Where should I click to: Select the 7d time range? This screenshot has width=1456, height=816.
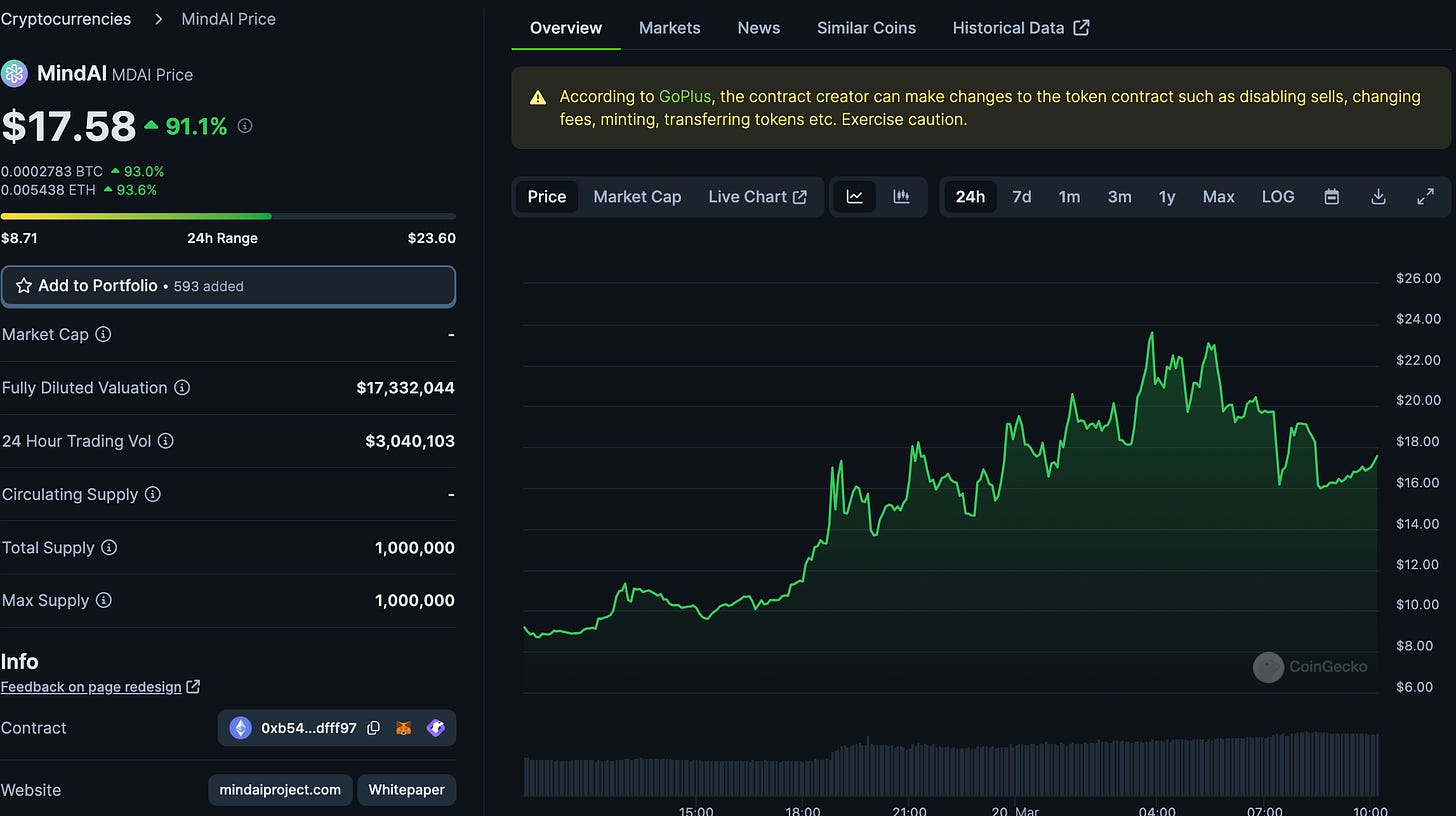pos(1021,197)
